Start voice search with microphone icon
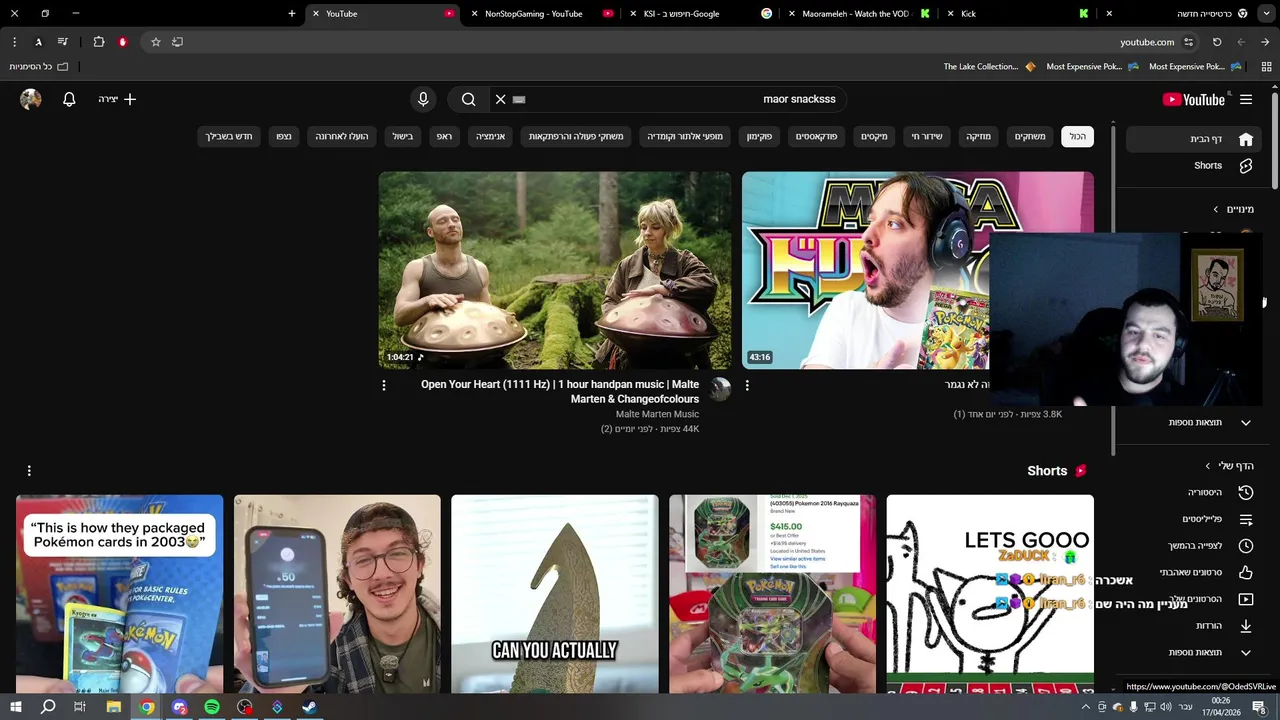1280x720 pixels. click(423, 99)
